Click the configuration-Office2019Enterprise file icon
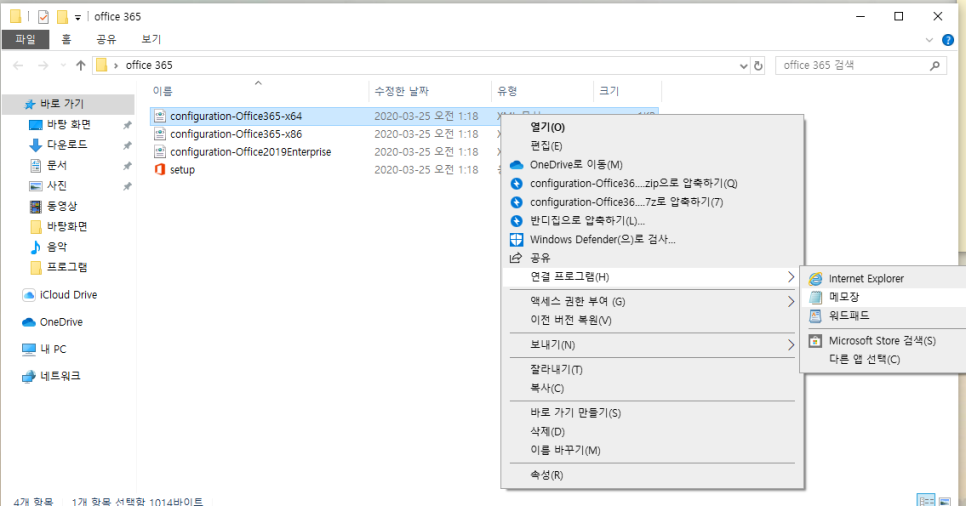This screenshot has width=966, height=506. (160, 152)
